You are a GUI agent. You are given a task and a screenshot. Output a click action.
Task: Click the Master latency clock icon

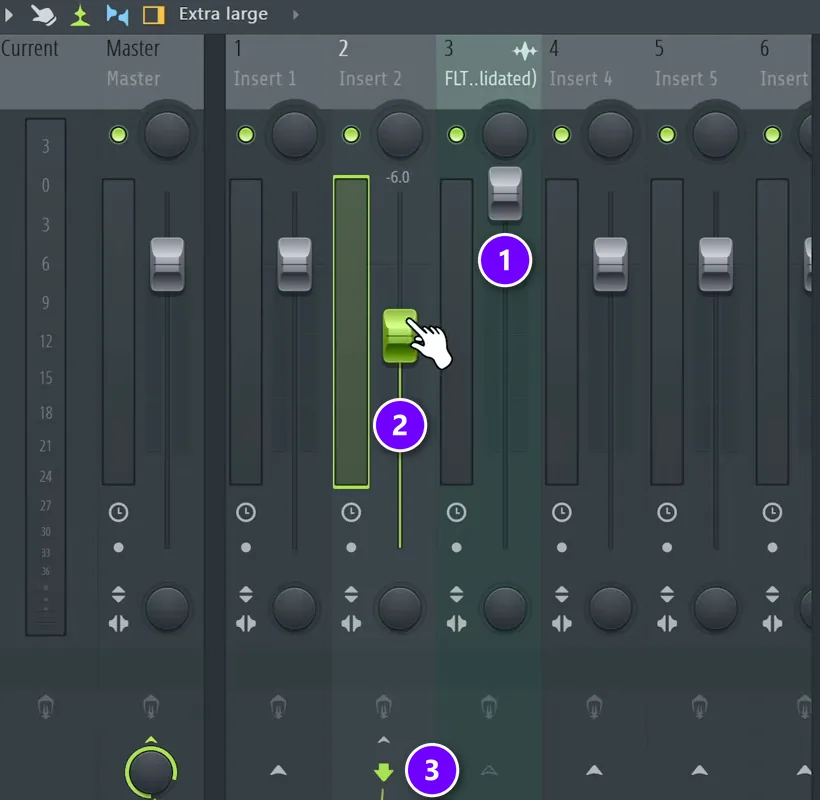(118, 512)
